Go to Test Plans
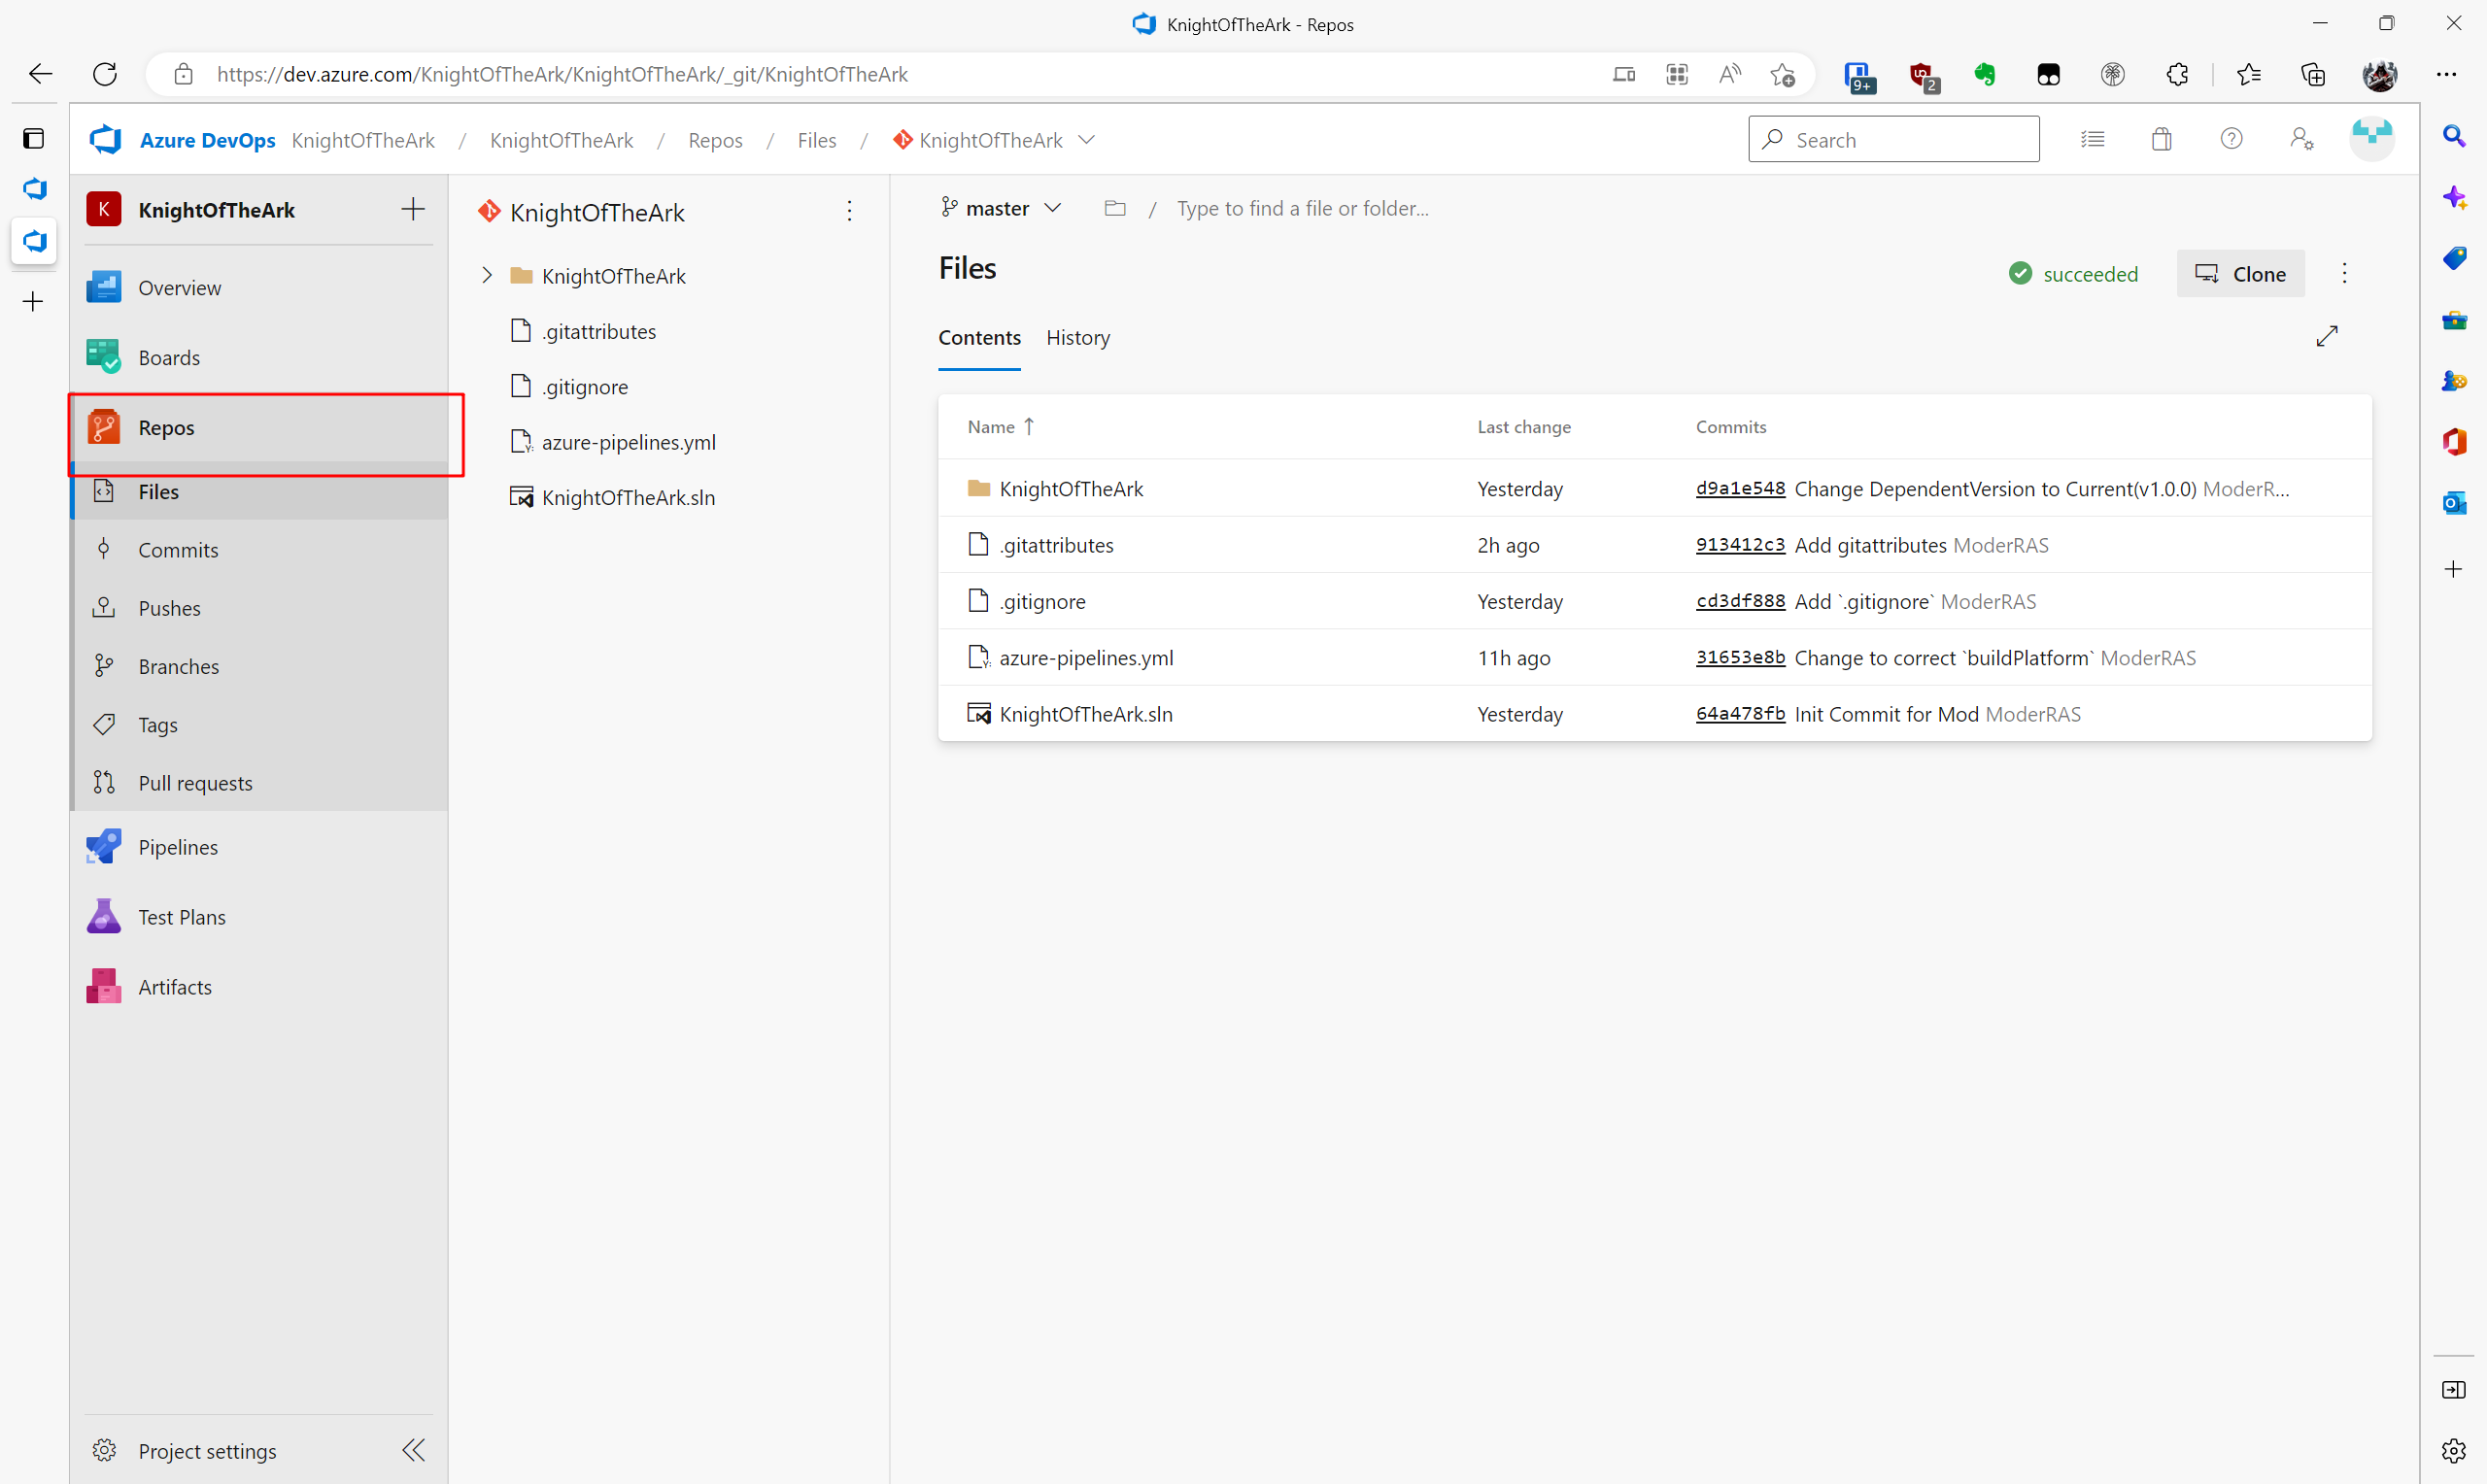 click(181, 917)
